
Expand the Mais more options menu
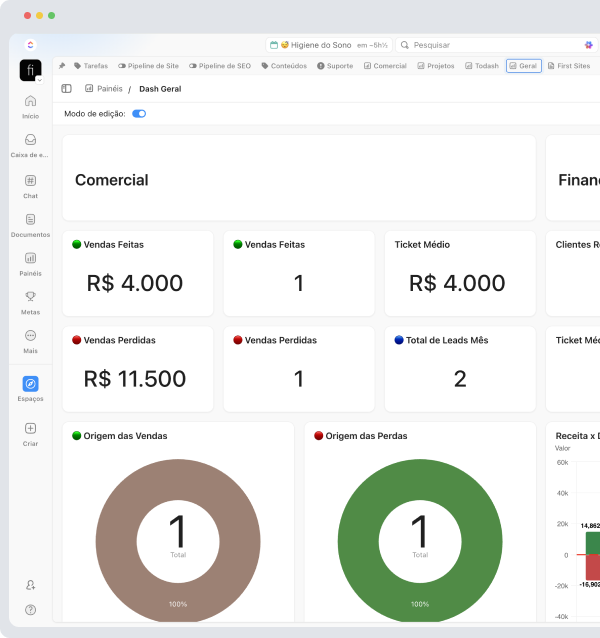30,336
